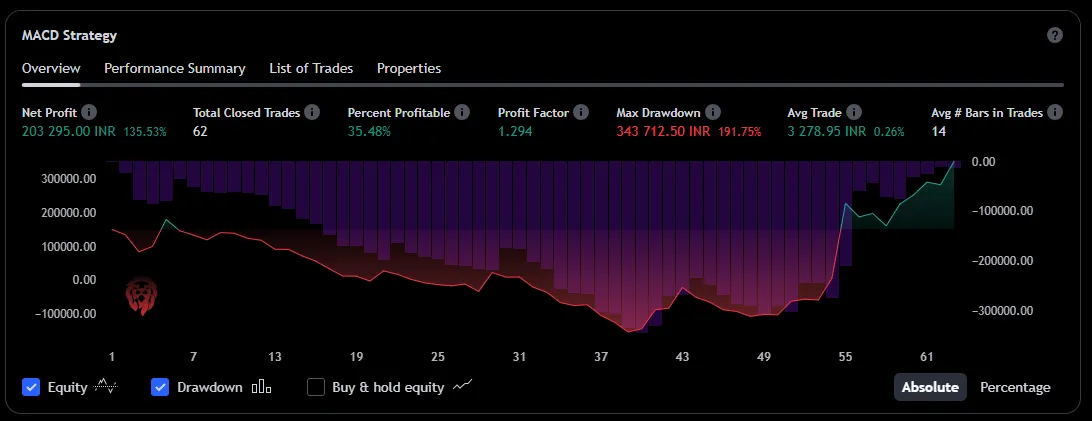Click info icon next to Max Drawdown
This screenshot has height=421, width=1092.
tap(710, 113)
